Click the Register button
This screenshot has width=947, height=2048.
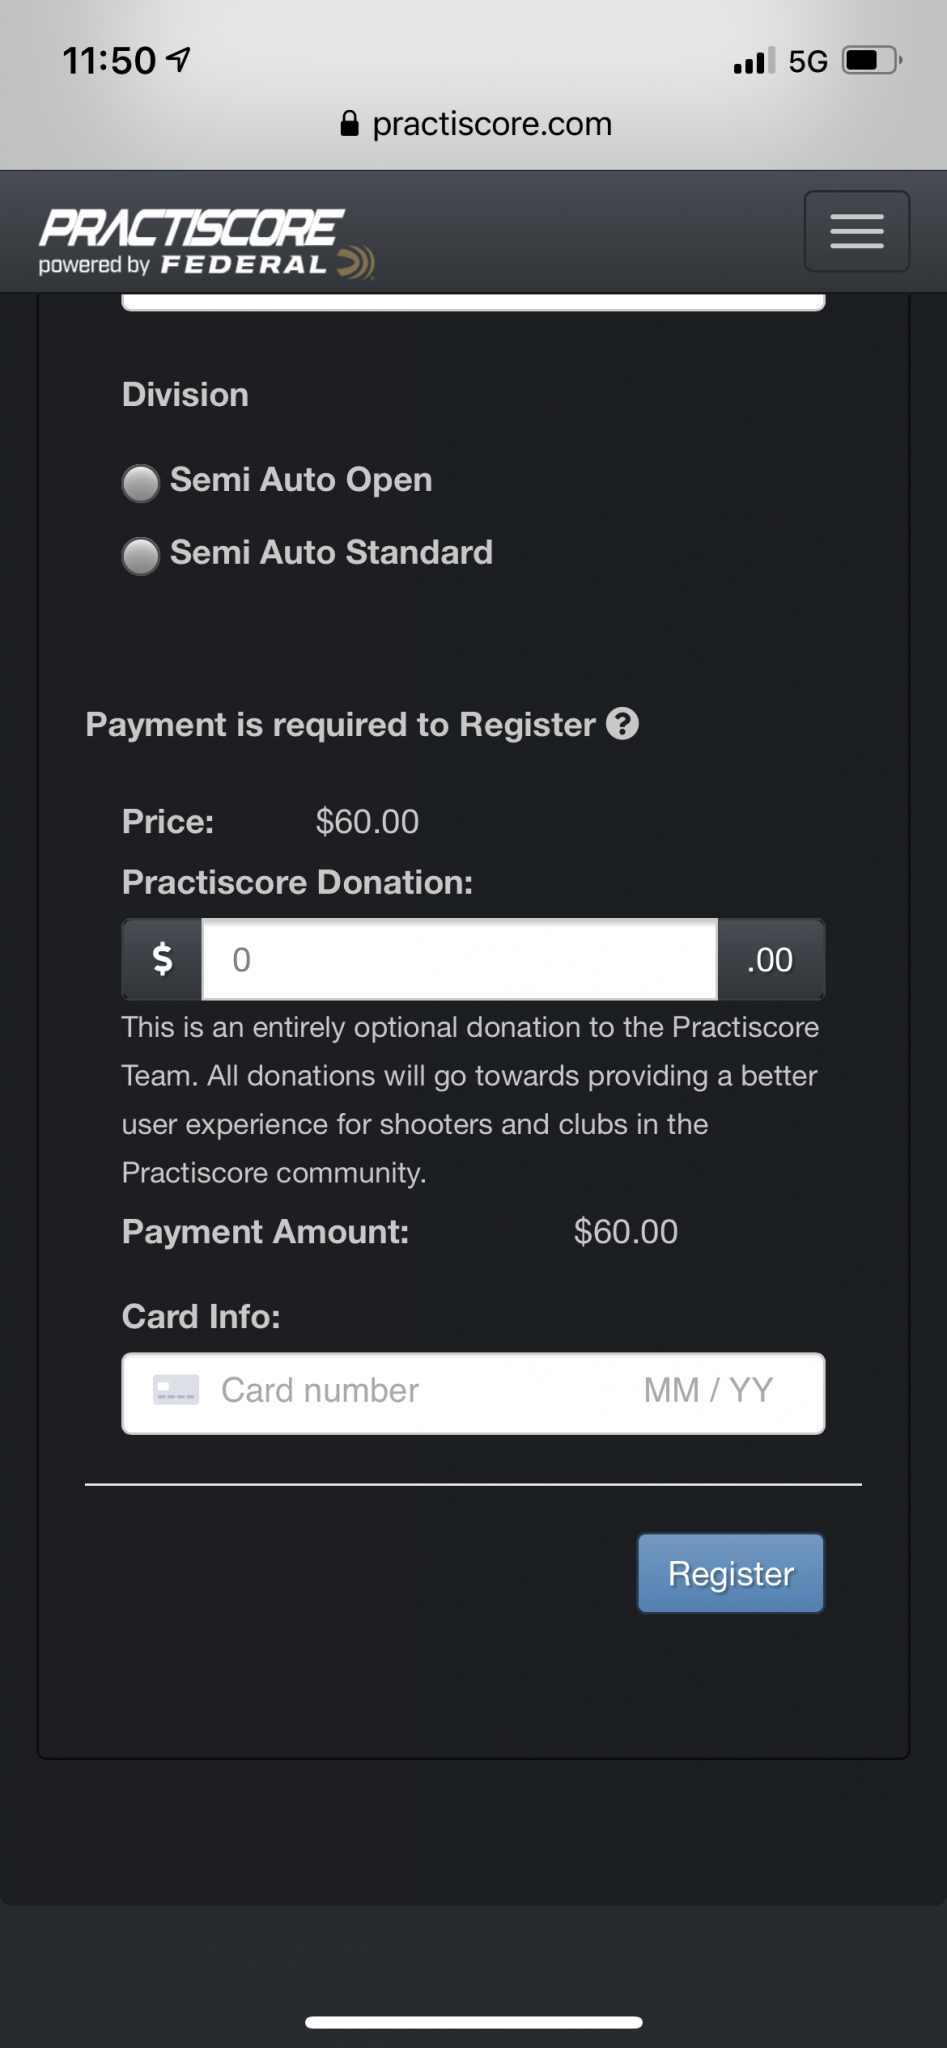click(x=731, y=1573)
